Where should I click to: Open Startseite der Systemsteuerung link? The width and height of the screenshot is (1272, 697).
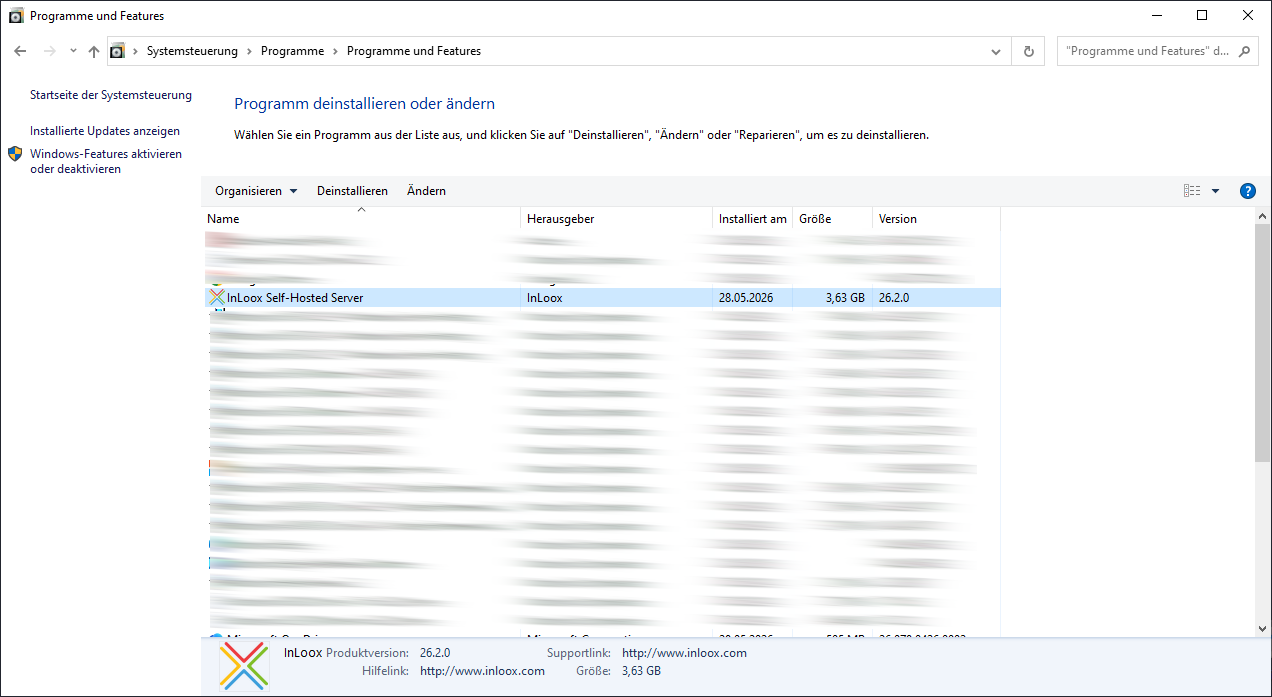[x=111, y=95]
